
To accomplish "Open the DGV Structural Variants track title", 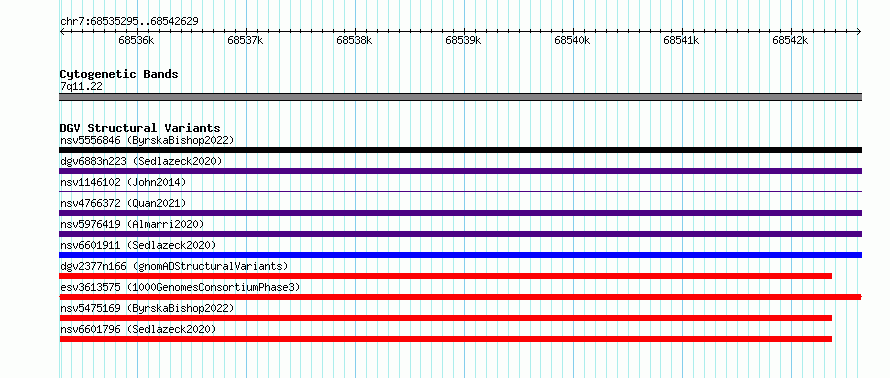I will pos(140,128).
